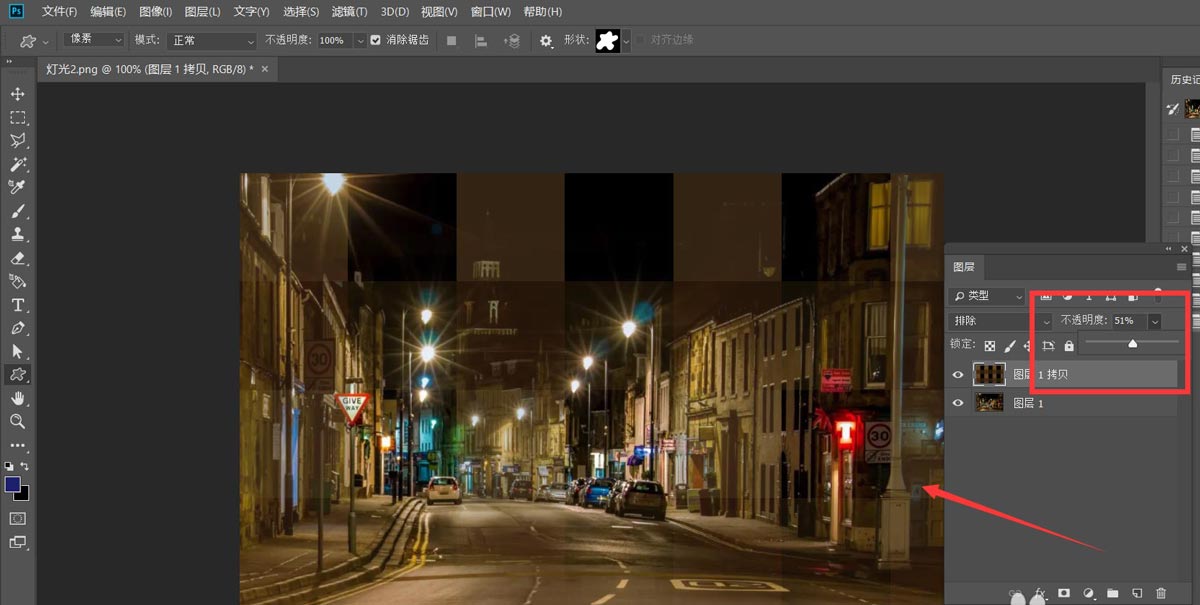Image resolution: width=1200 pixels, height=605 pixels.
Task: Hide the 图层 1 拷贝 layer
Action: [x=959, y=374]
